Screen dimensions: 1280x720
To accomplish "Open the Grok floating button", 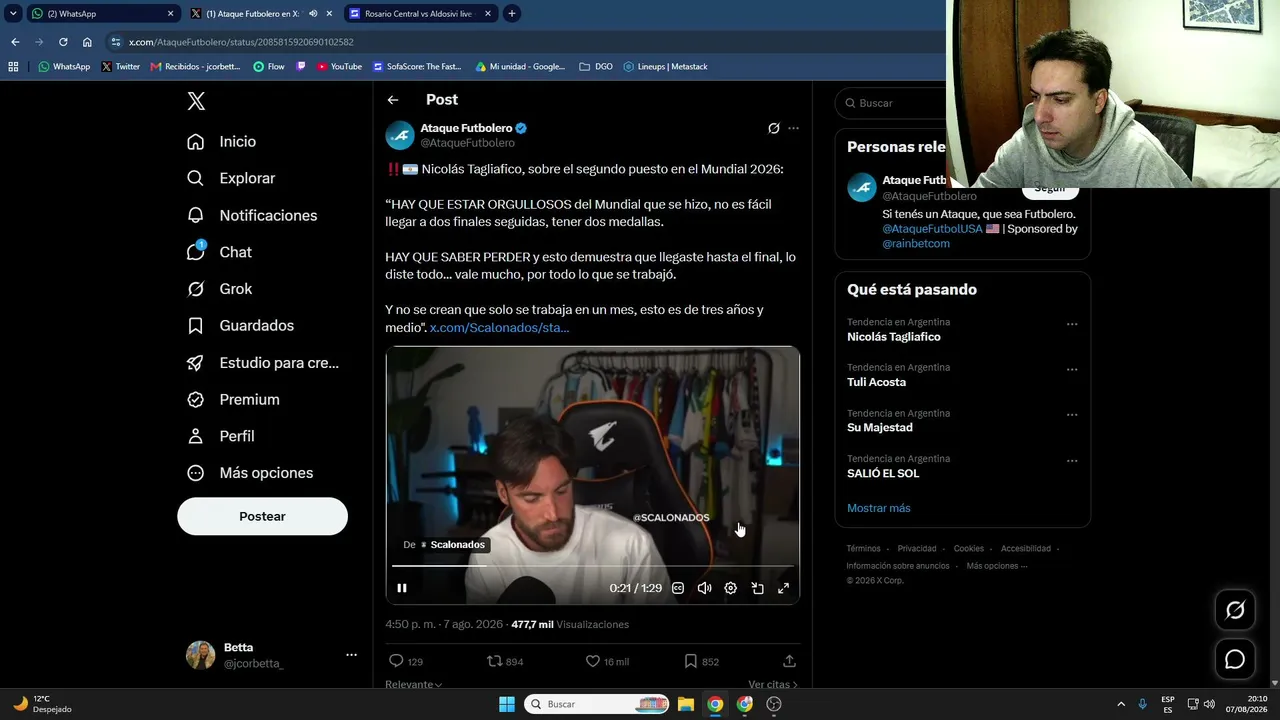I will pyautogui.click(x=1235, y=610).
